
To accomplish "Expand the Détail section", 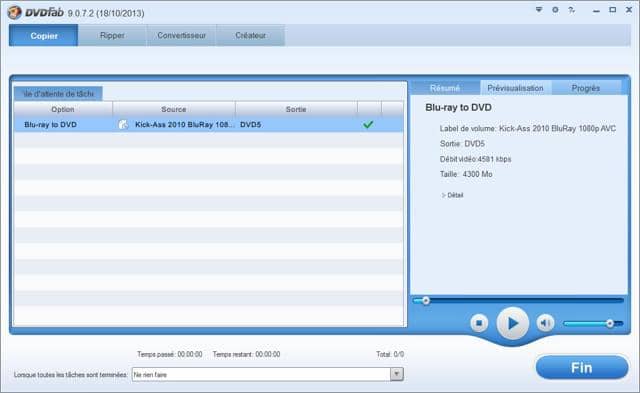I will (452, 195).
